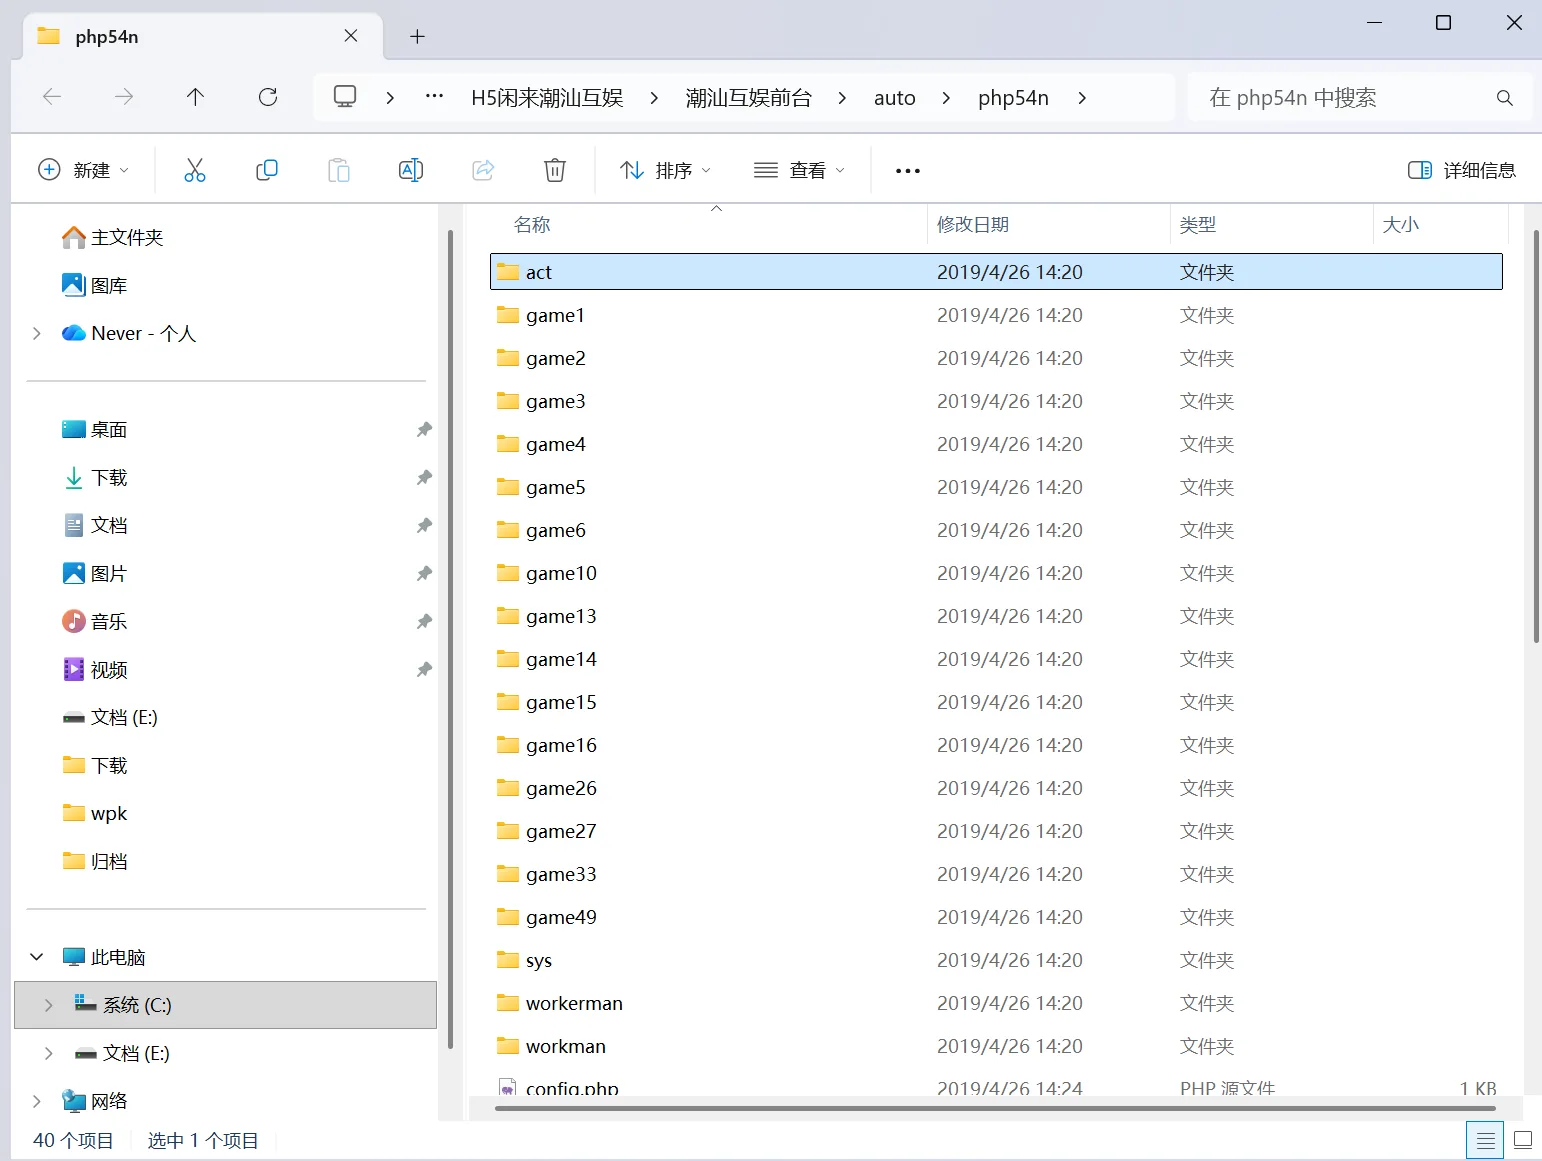Expand Network (网络) node
The height and width of the screenshot is (1161, 1542).
[x=37, y=1101]
